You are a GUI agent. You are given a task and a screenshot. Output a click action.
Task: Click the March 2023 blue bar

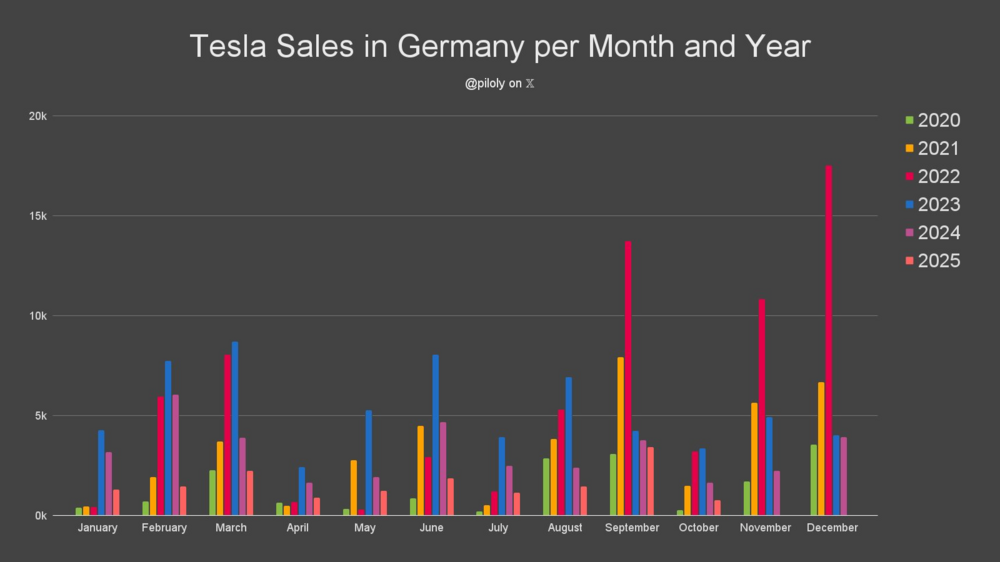click(x=235, y=428)
